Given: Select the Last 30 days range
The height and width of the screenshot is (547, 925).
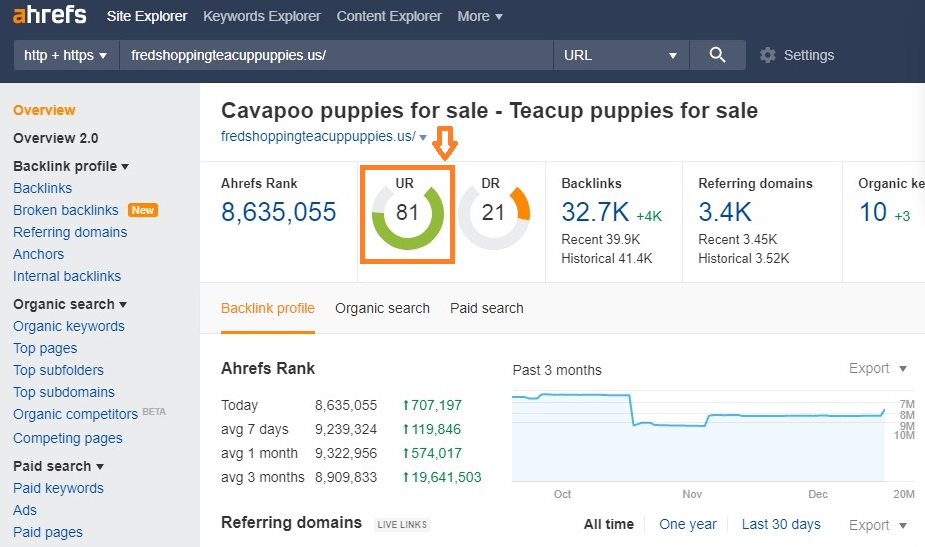Looking at the screenshot, I should tap(781, 524).
